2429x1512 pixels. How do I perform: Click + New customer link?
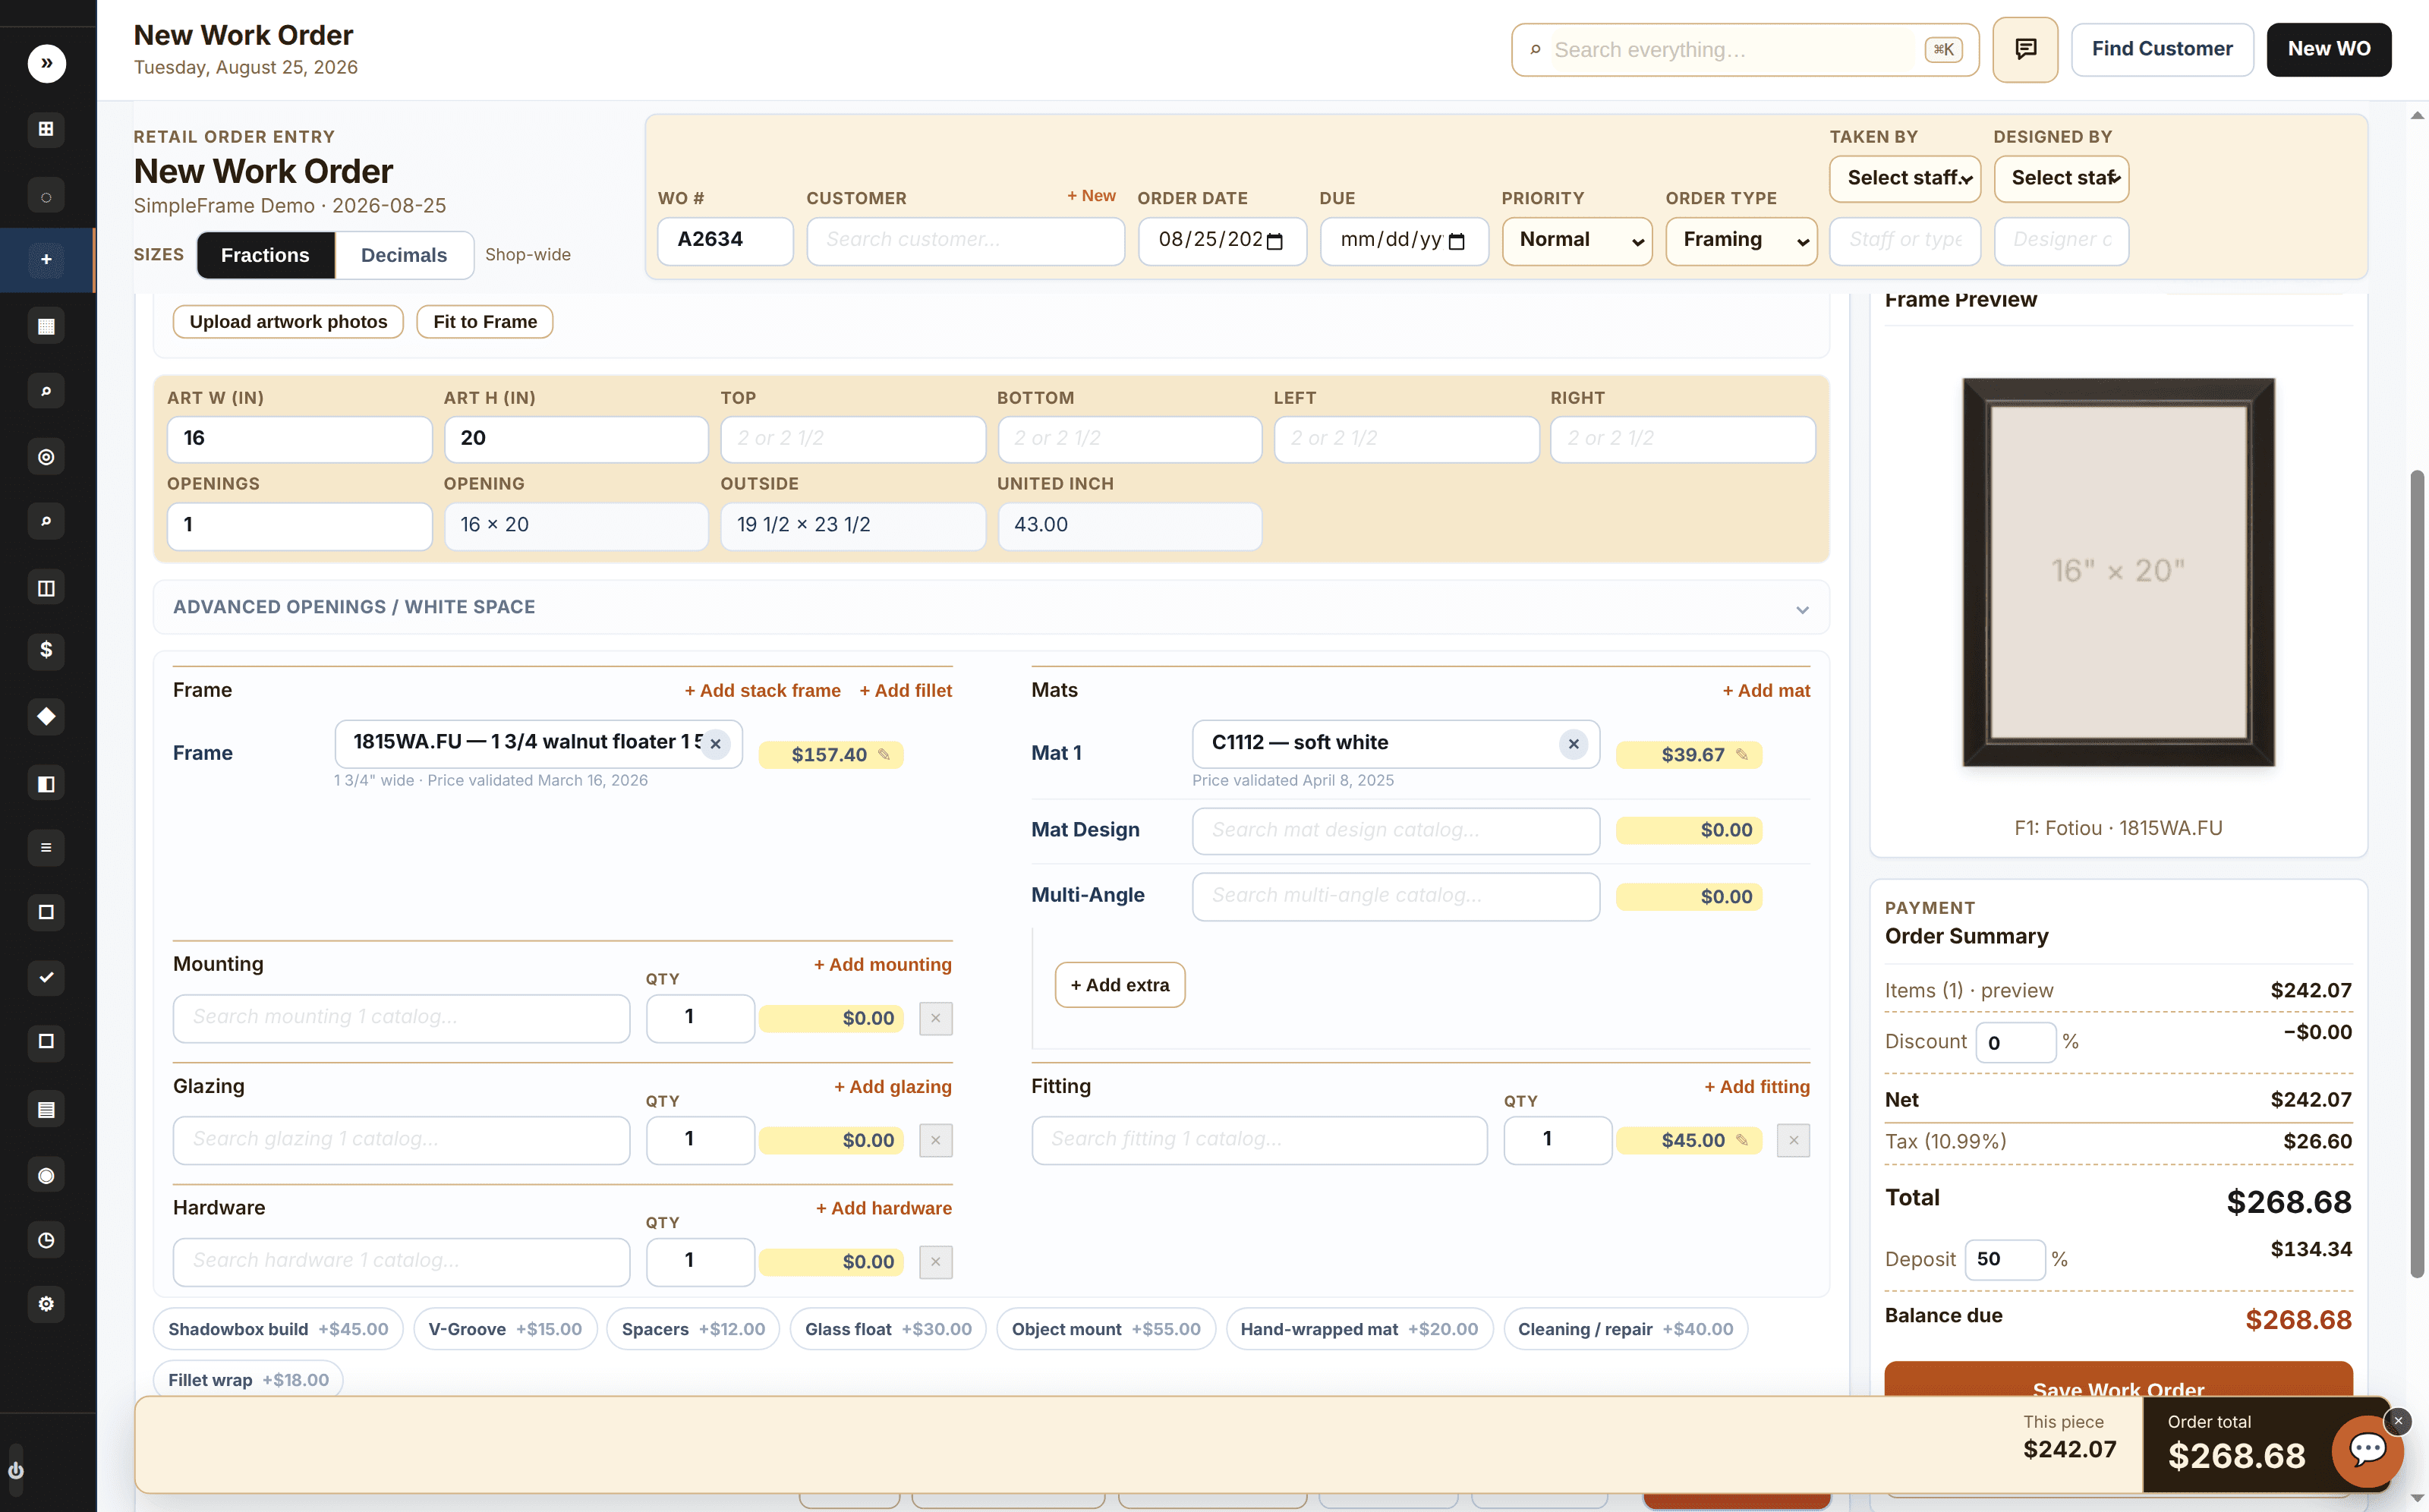coord(1091,196)
